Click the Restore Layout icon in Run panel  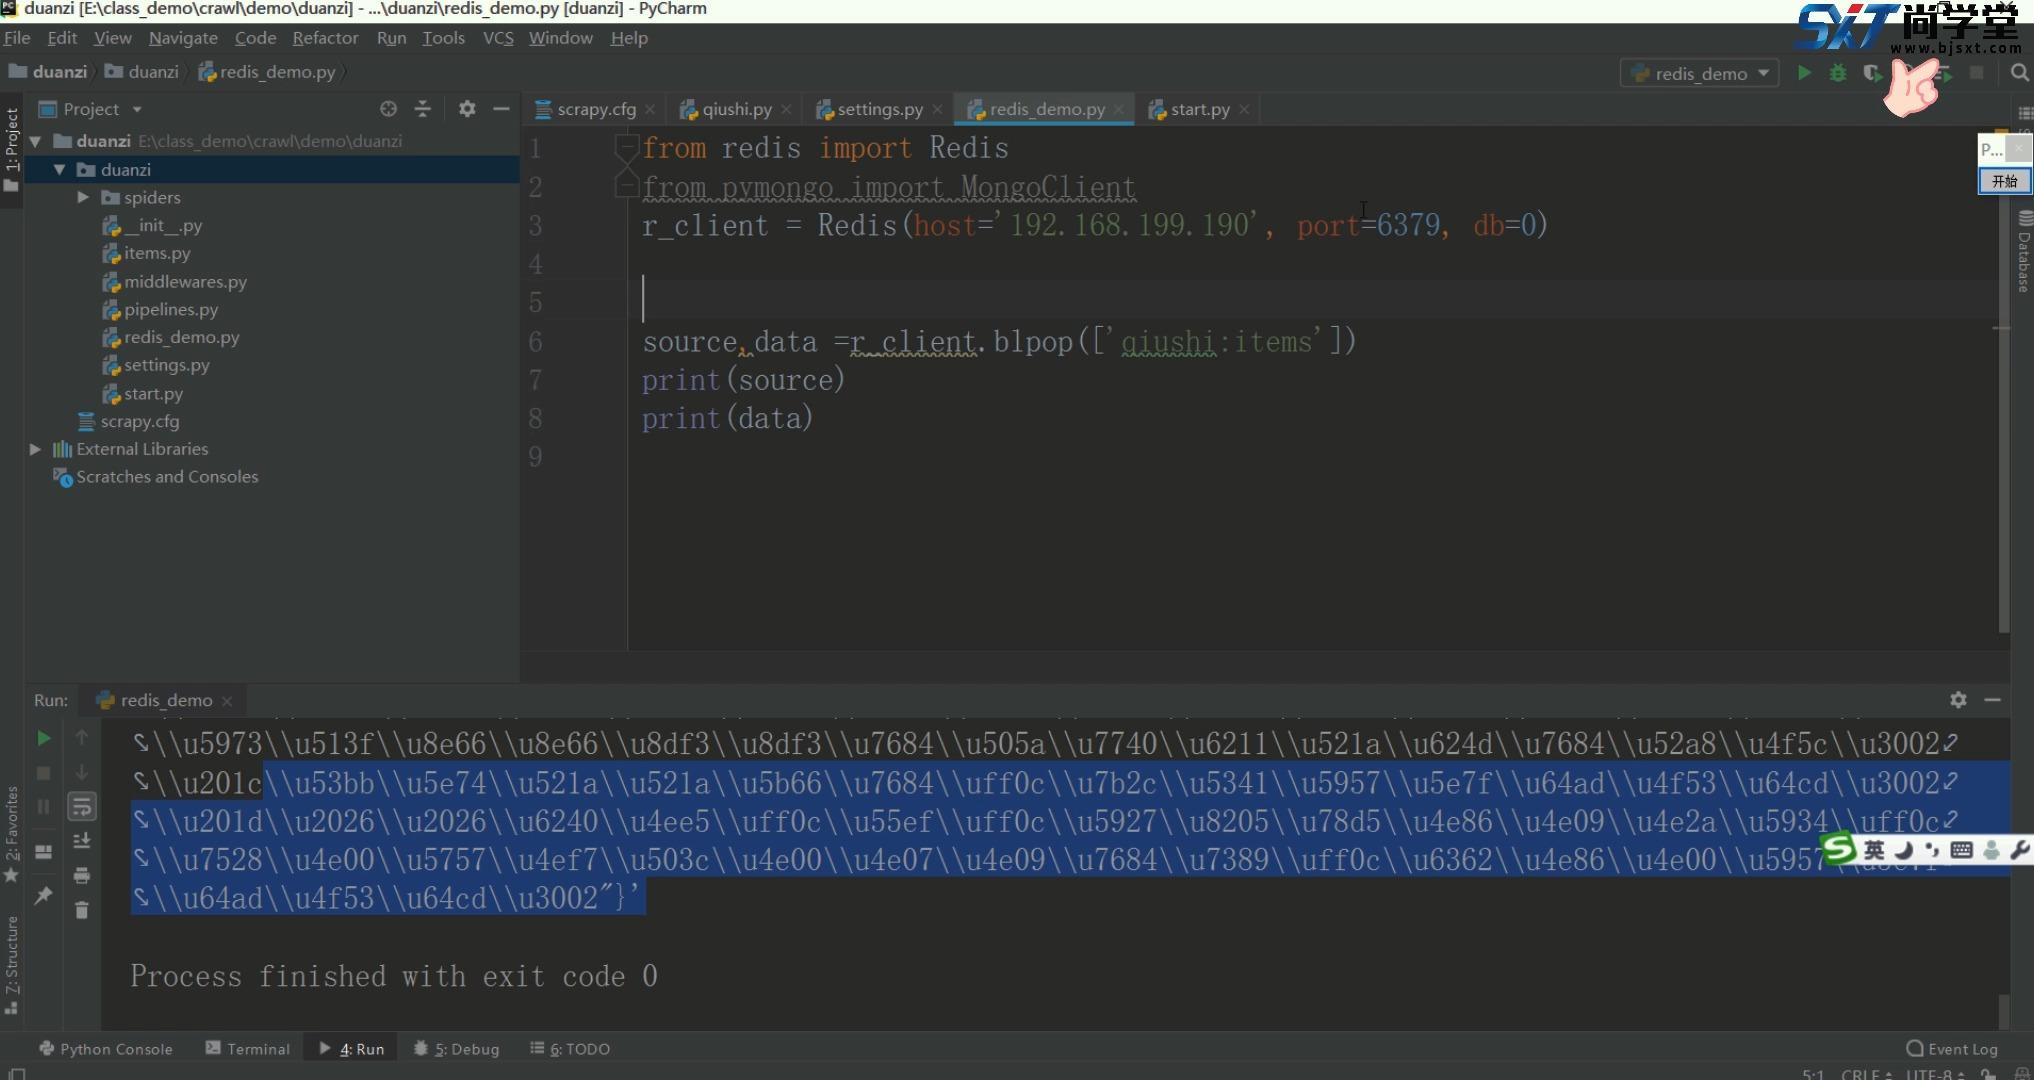click(43, 852)
